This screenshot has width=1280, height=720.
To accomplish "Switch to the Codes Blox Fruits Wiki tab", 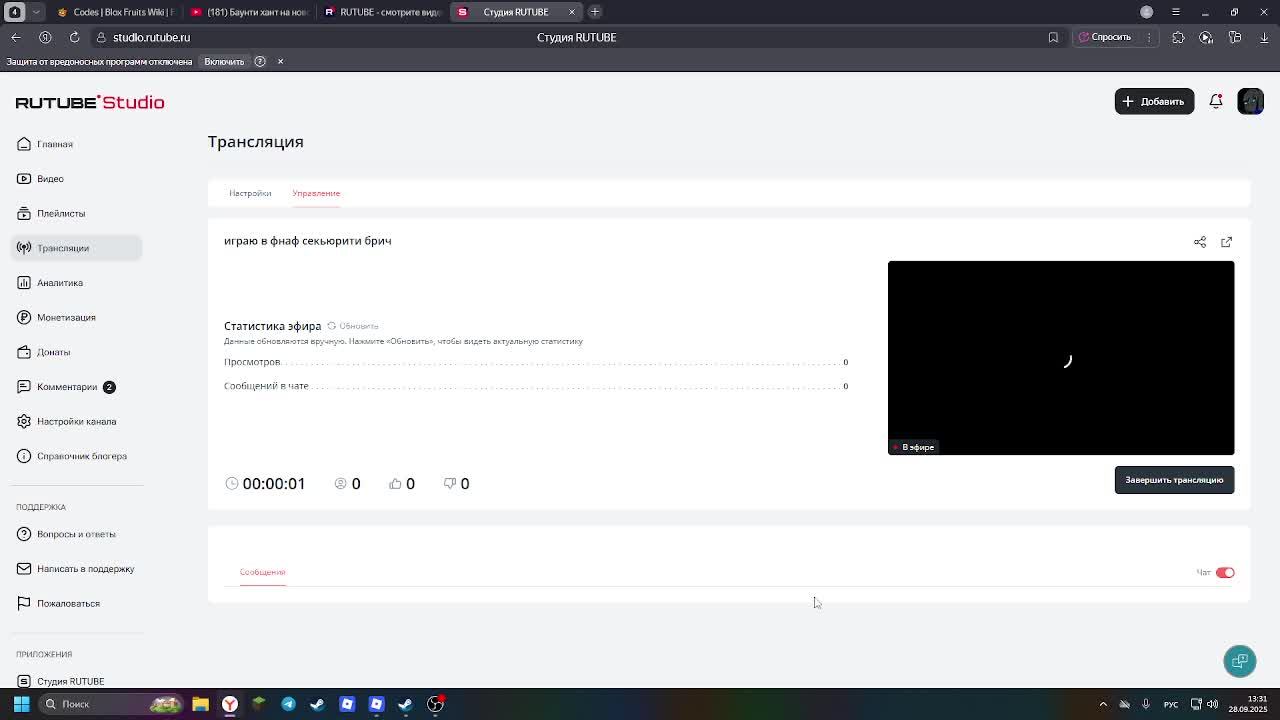I will pyautogui.click(x=115, y=12).
